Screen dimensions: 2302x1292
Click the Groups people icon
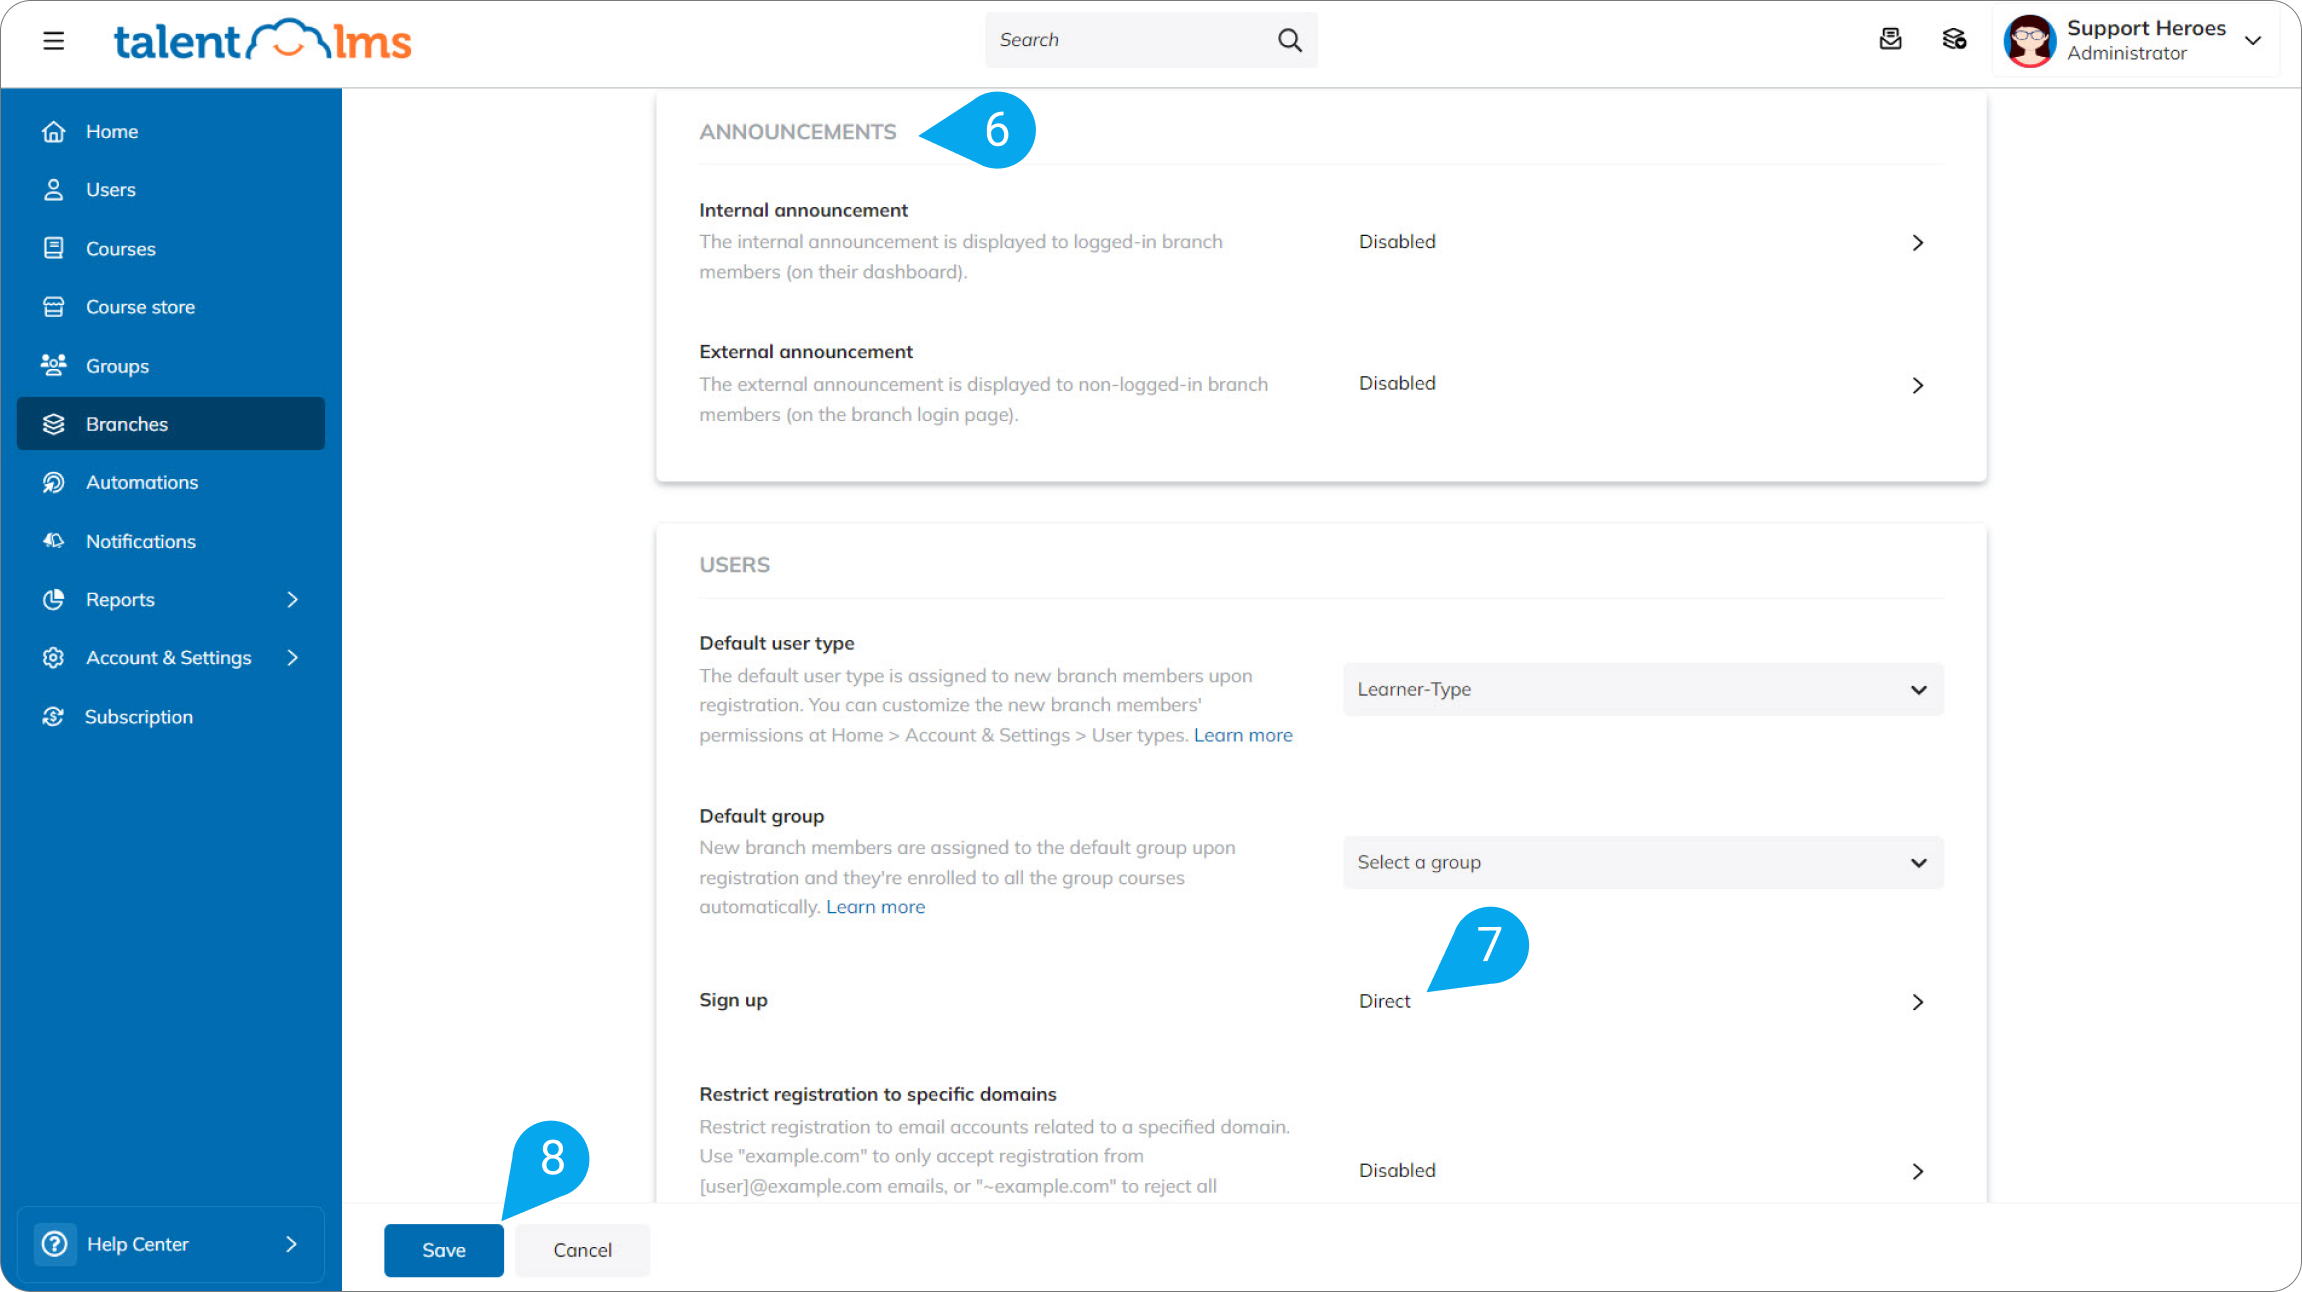(54, 365)
